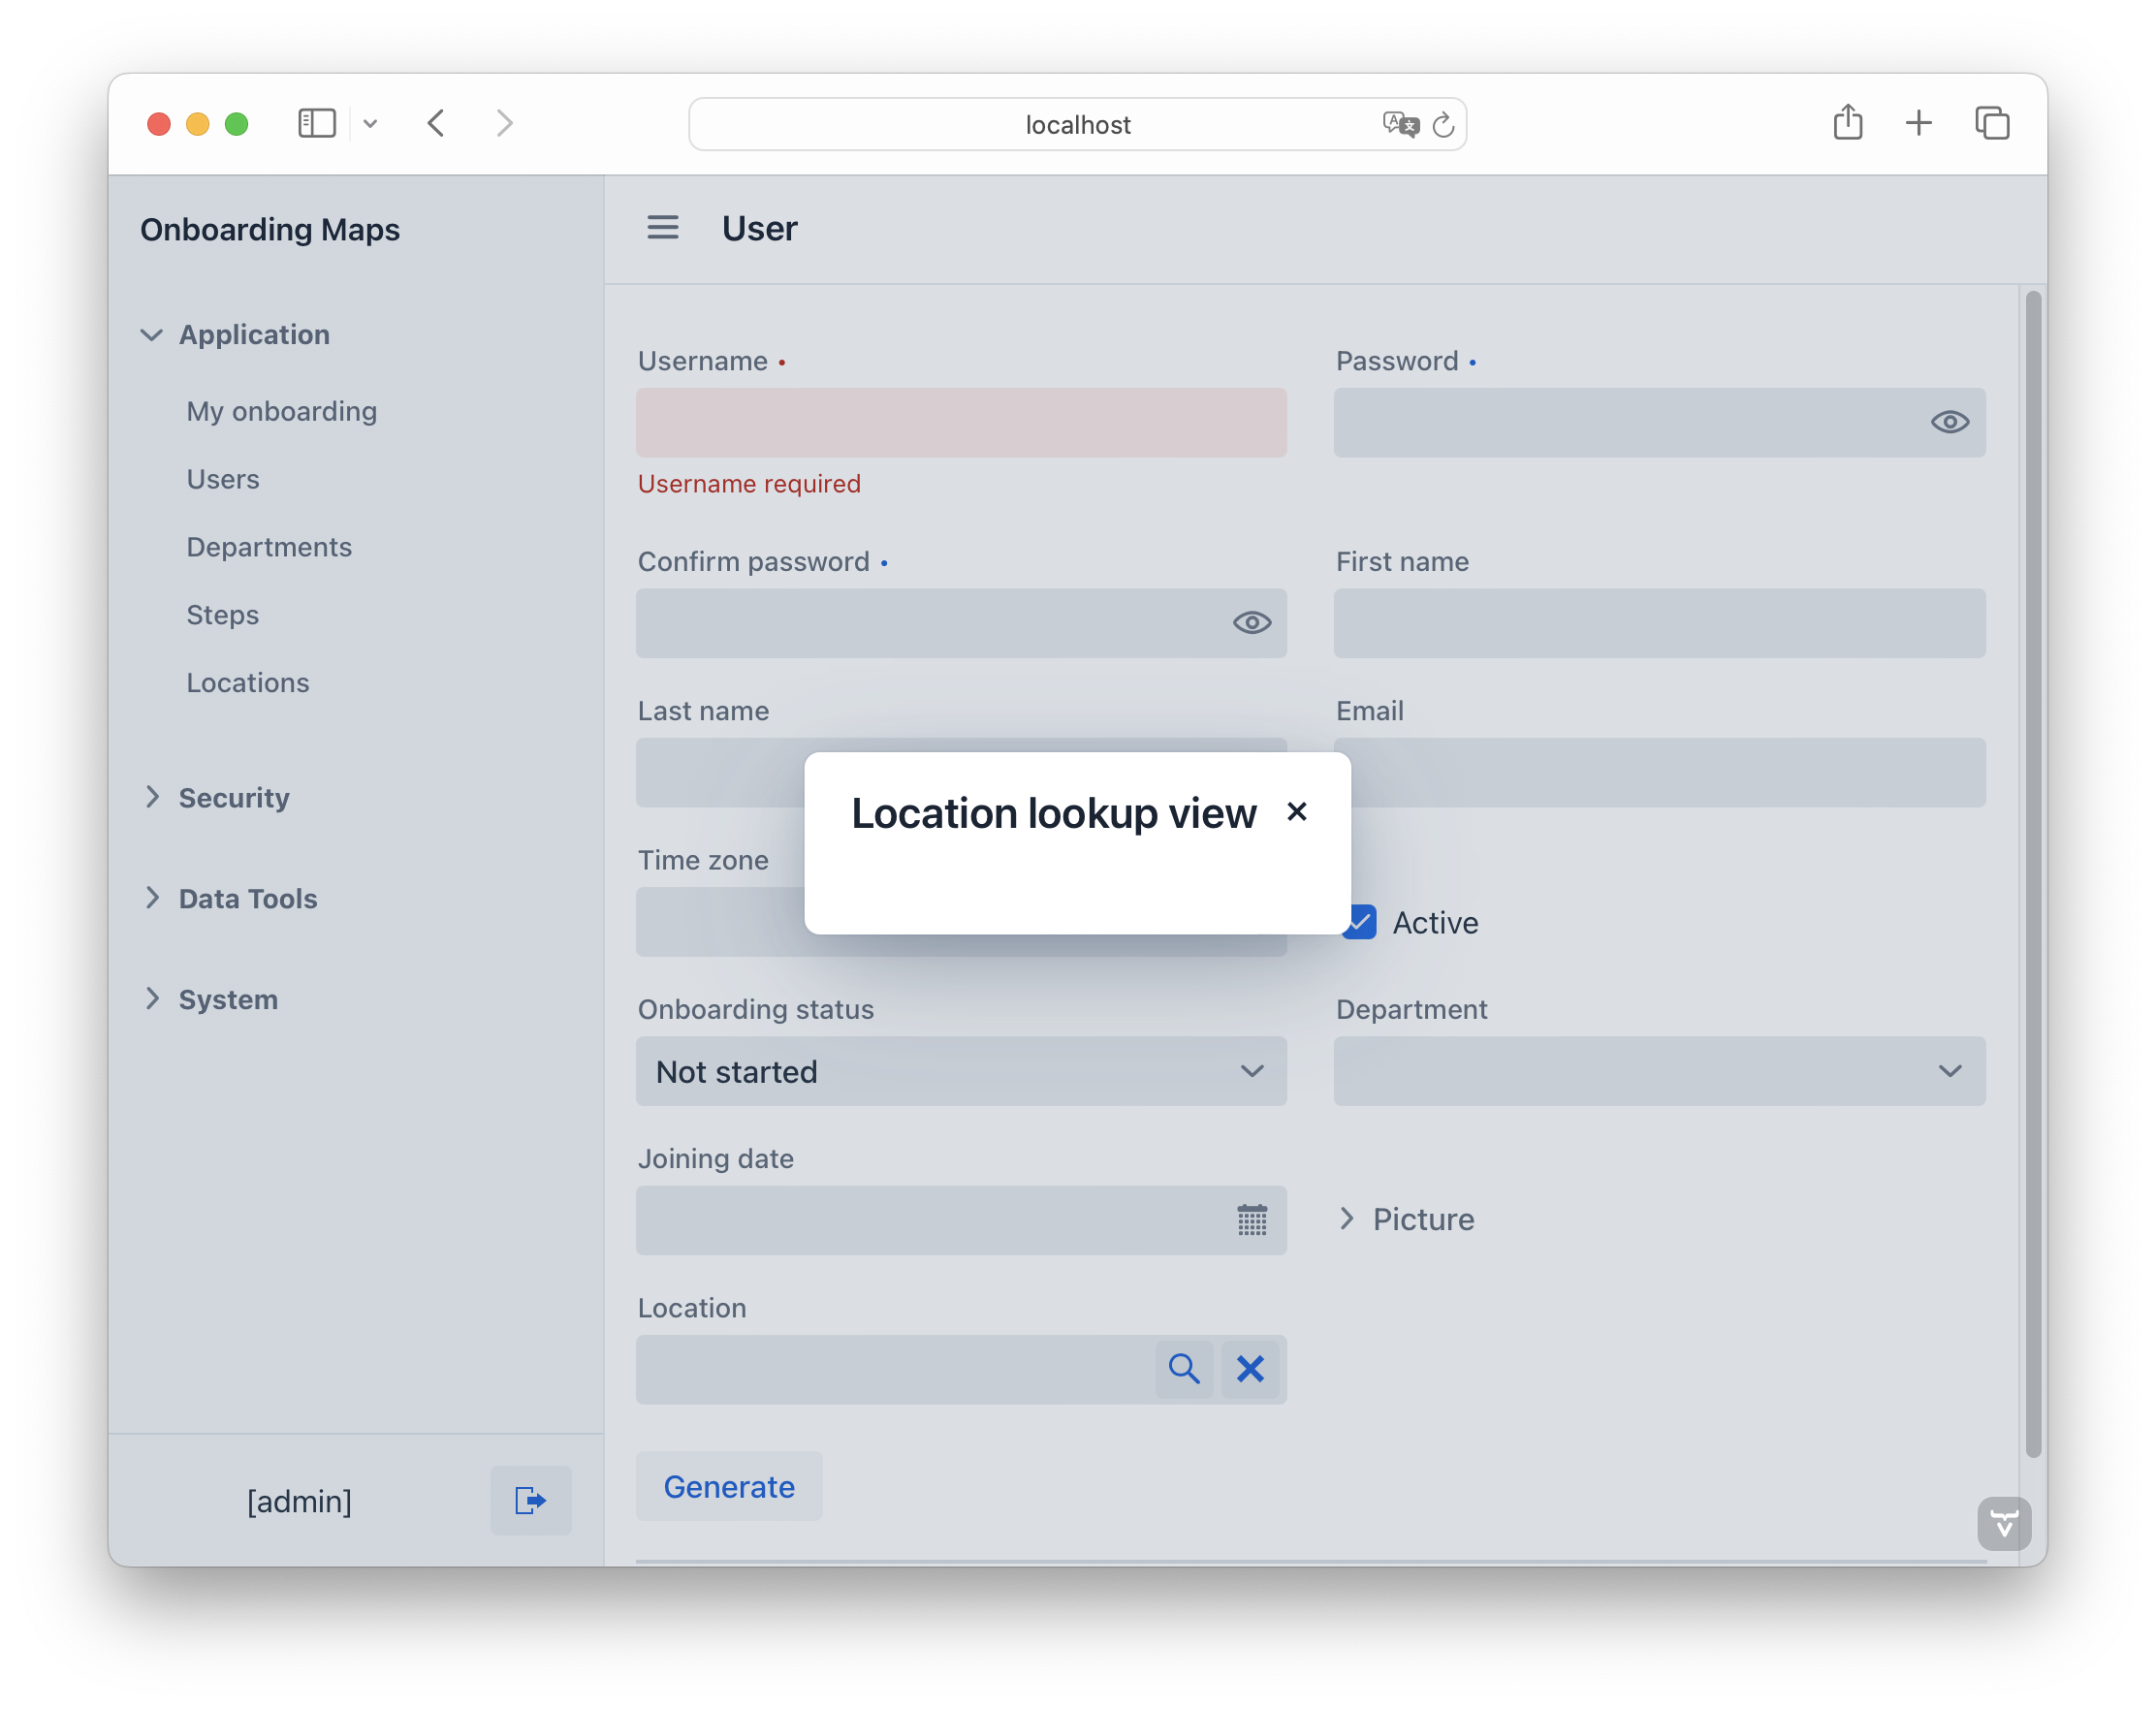Search for a location using the magnifier icon
Viewport: 2156px width, 1710px height.
pos(1184,1369)
